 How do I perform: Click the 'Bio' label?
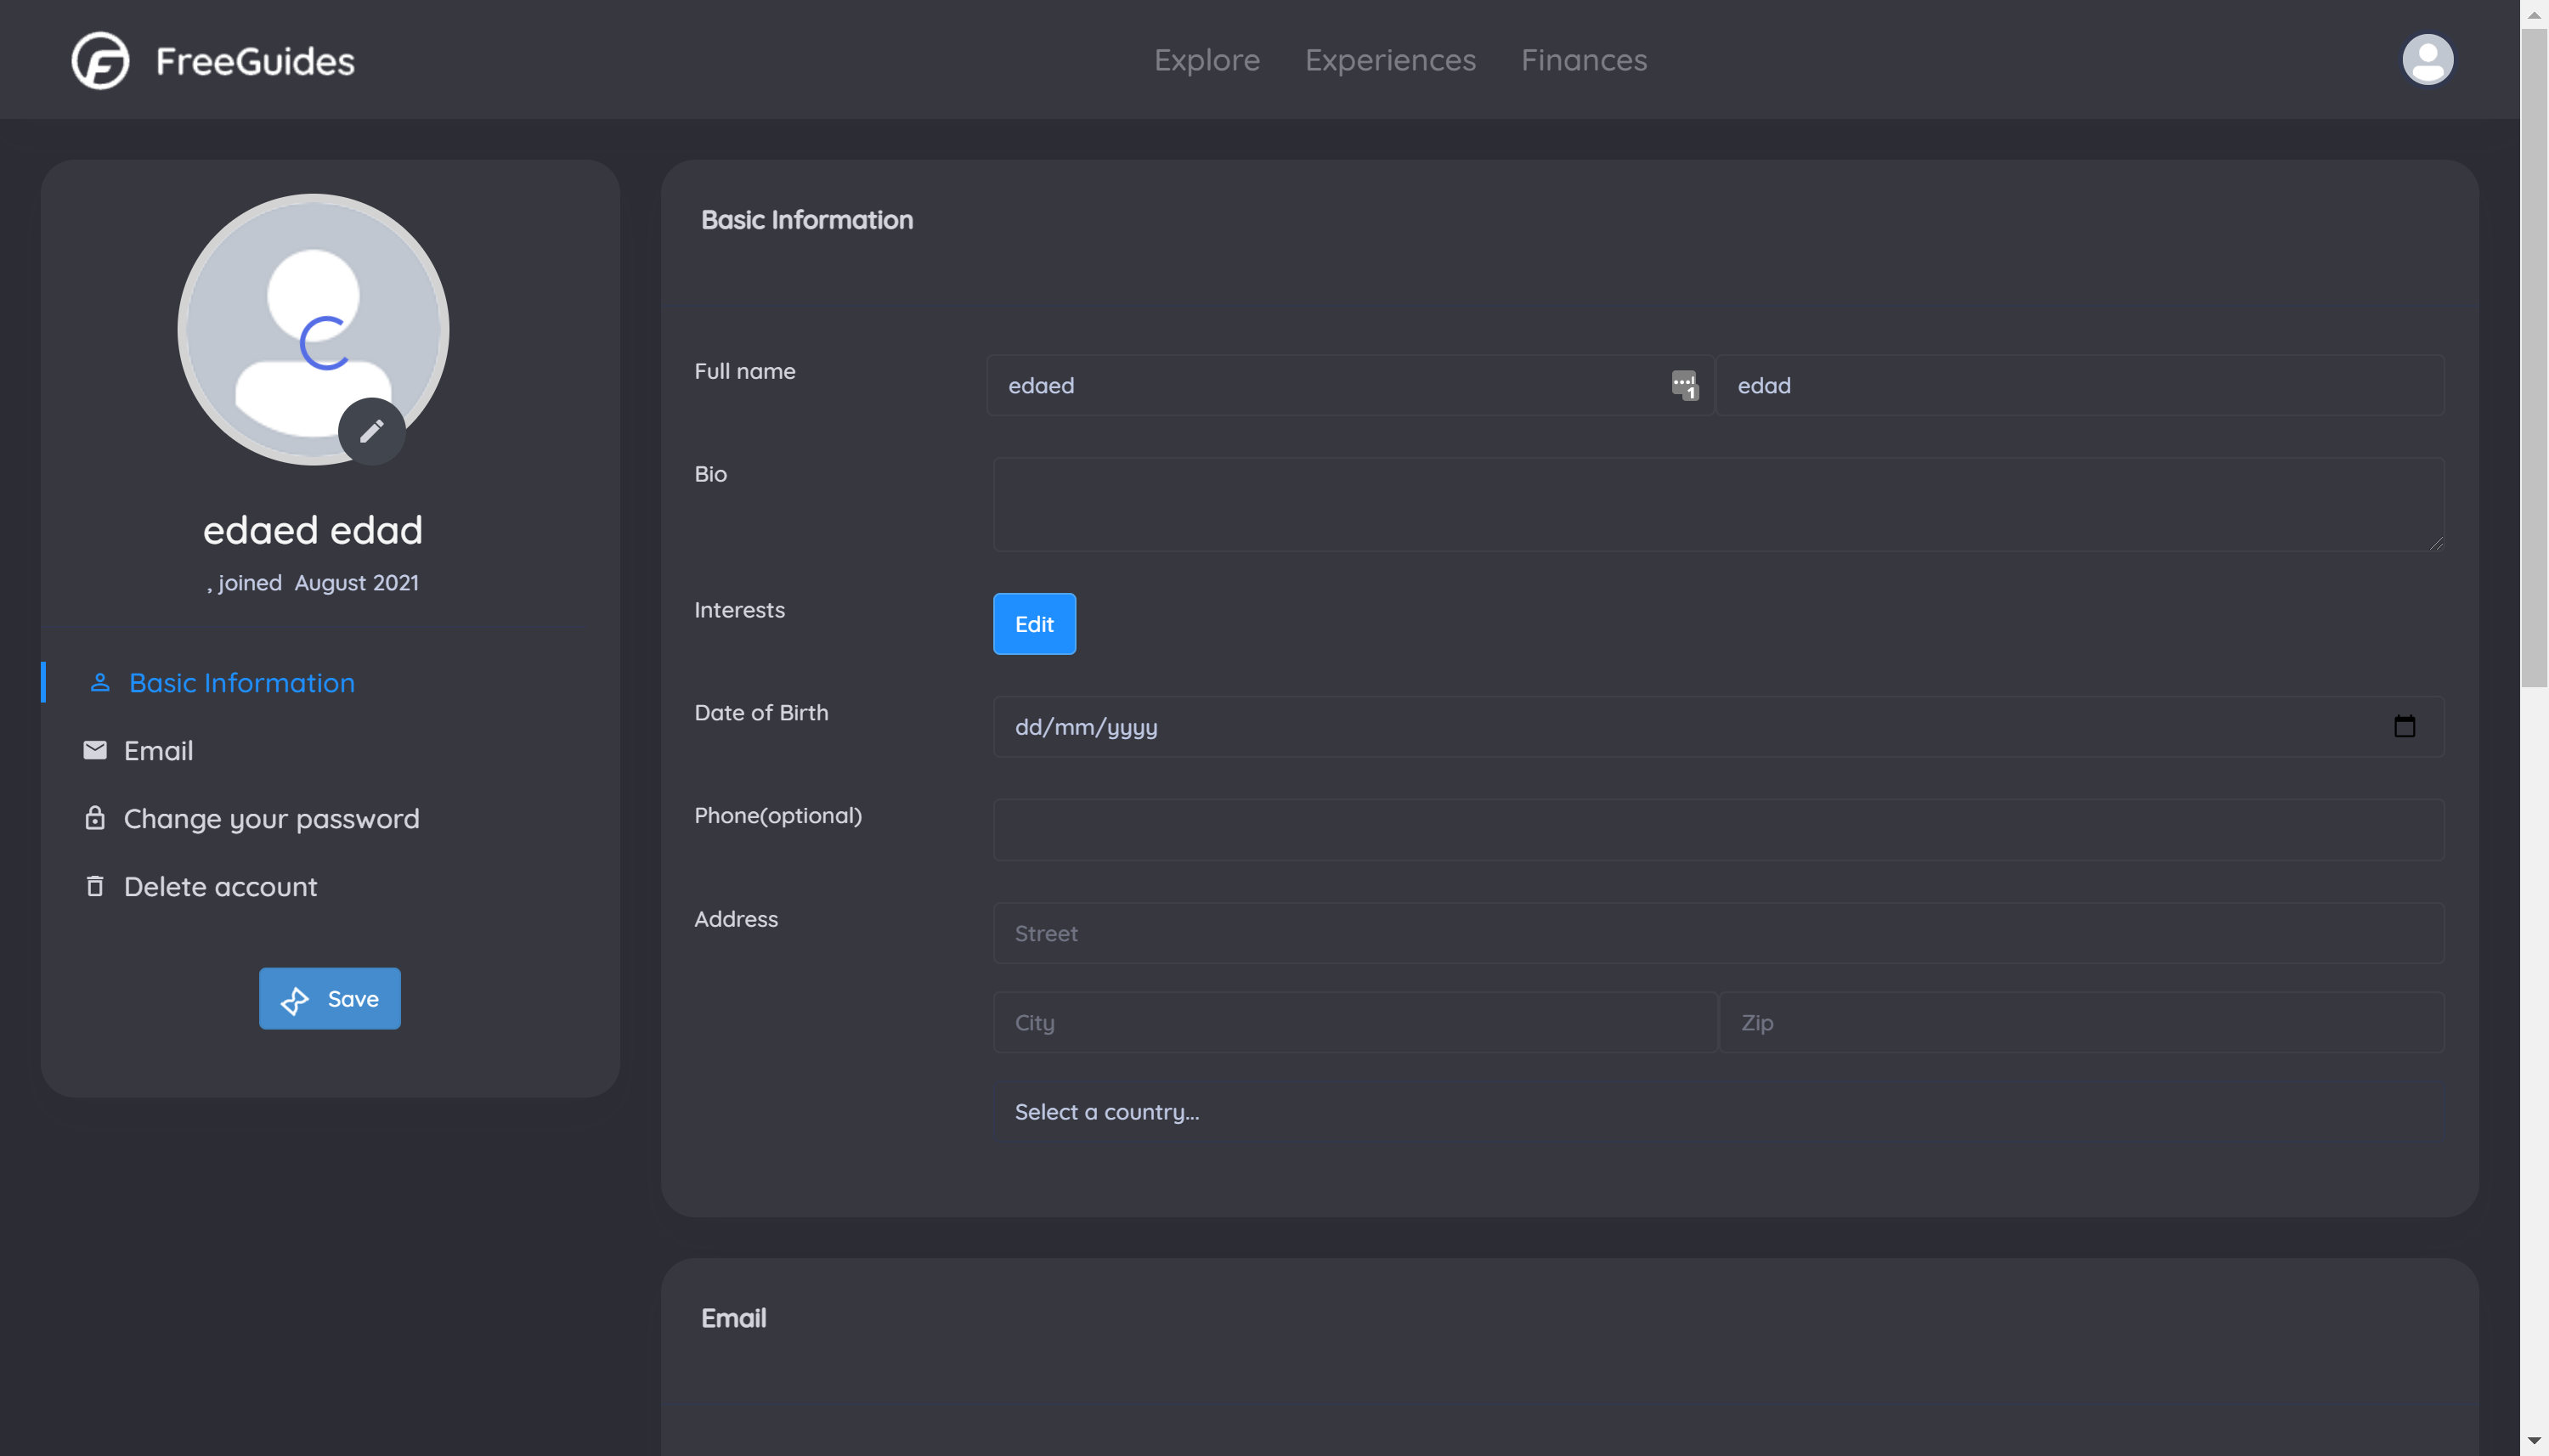click(710, 474)
